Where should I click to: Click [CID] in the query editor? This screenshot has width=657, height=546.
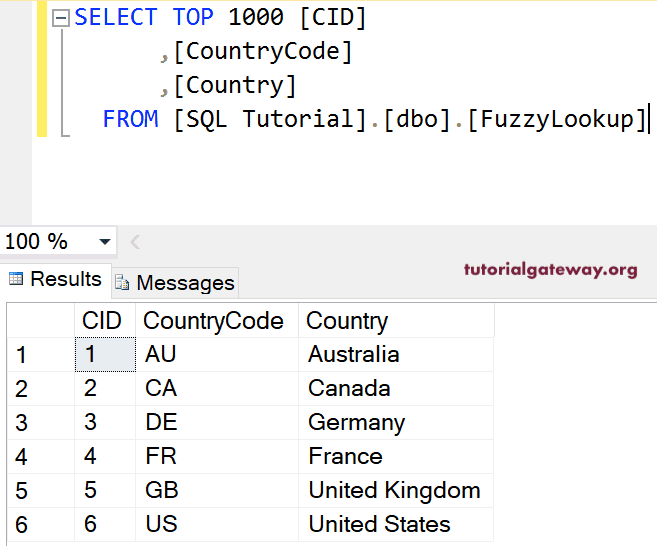333,18
